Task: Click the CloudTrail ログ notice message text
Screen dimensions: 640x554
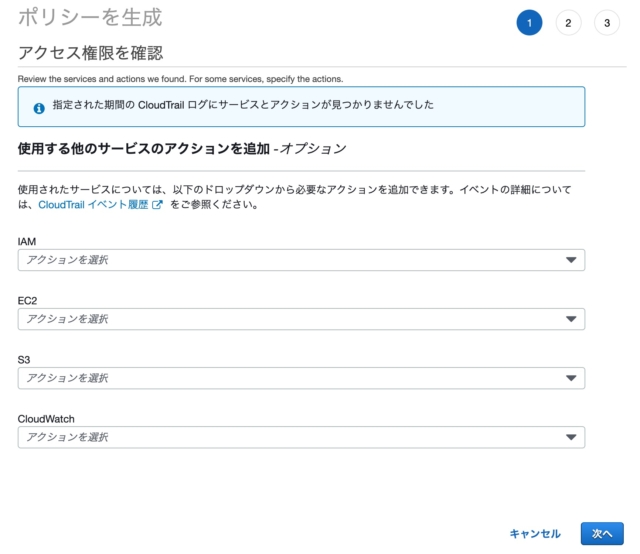Action: tap(243, 105)
